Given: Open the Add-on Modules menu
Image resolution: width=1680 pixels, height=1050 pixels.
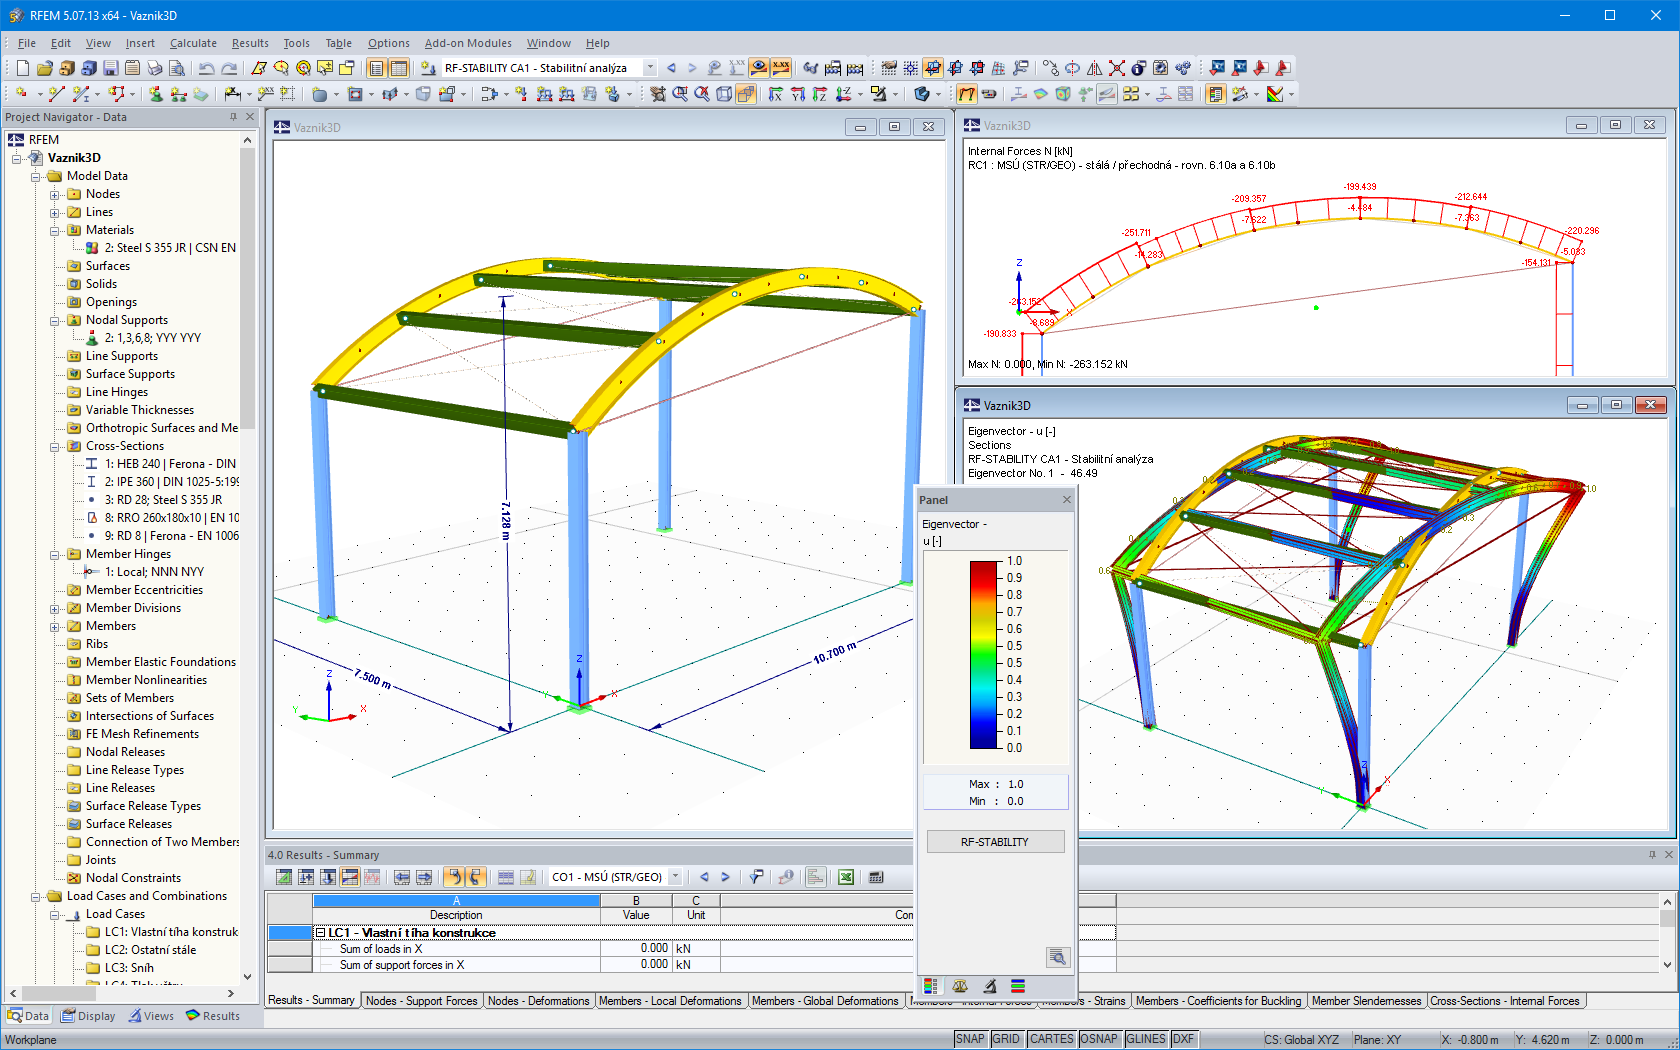Looking at the screenshot, I should coord(468,43).
